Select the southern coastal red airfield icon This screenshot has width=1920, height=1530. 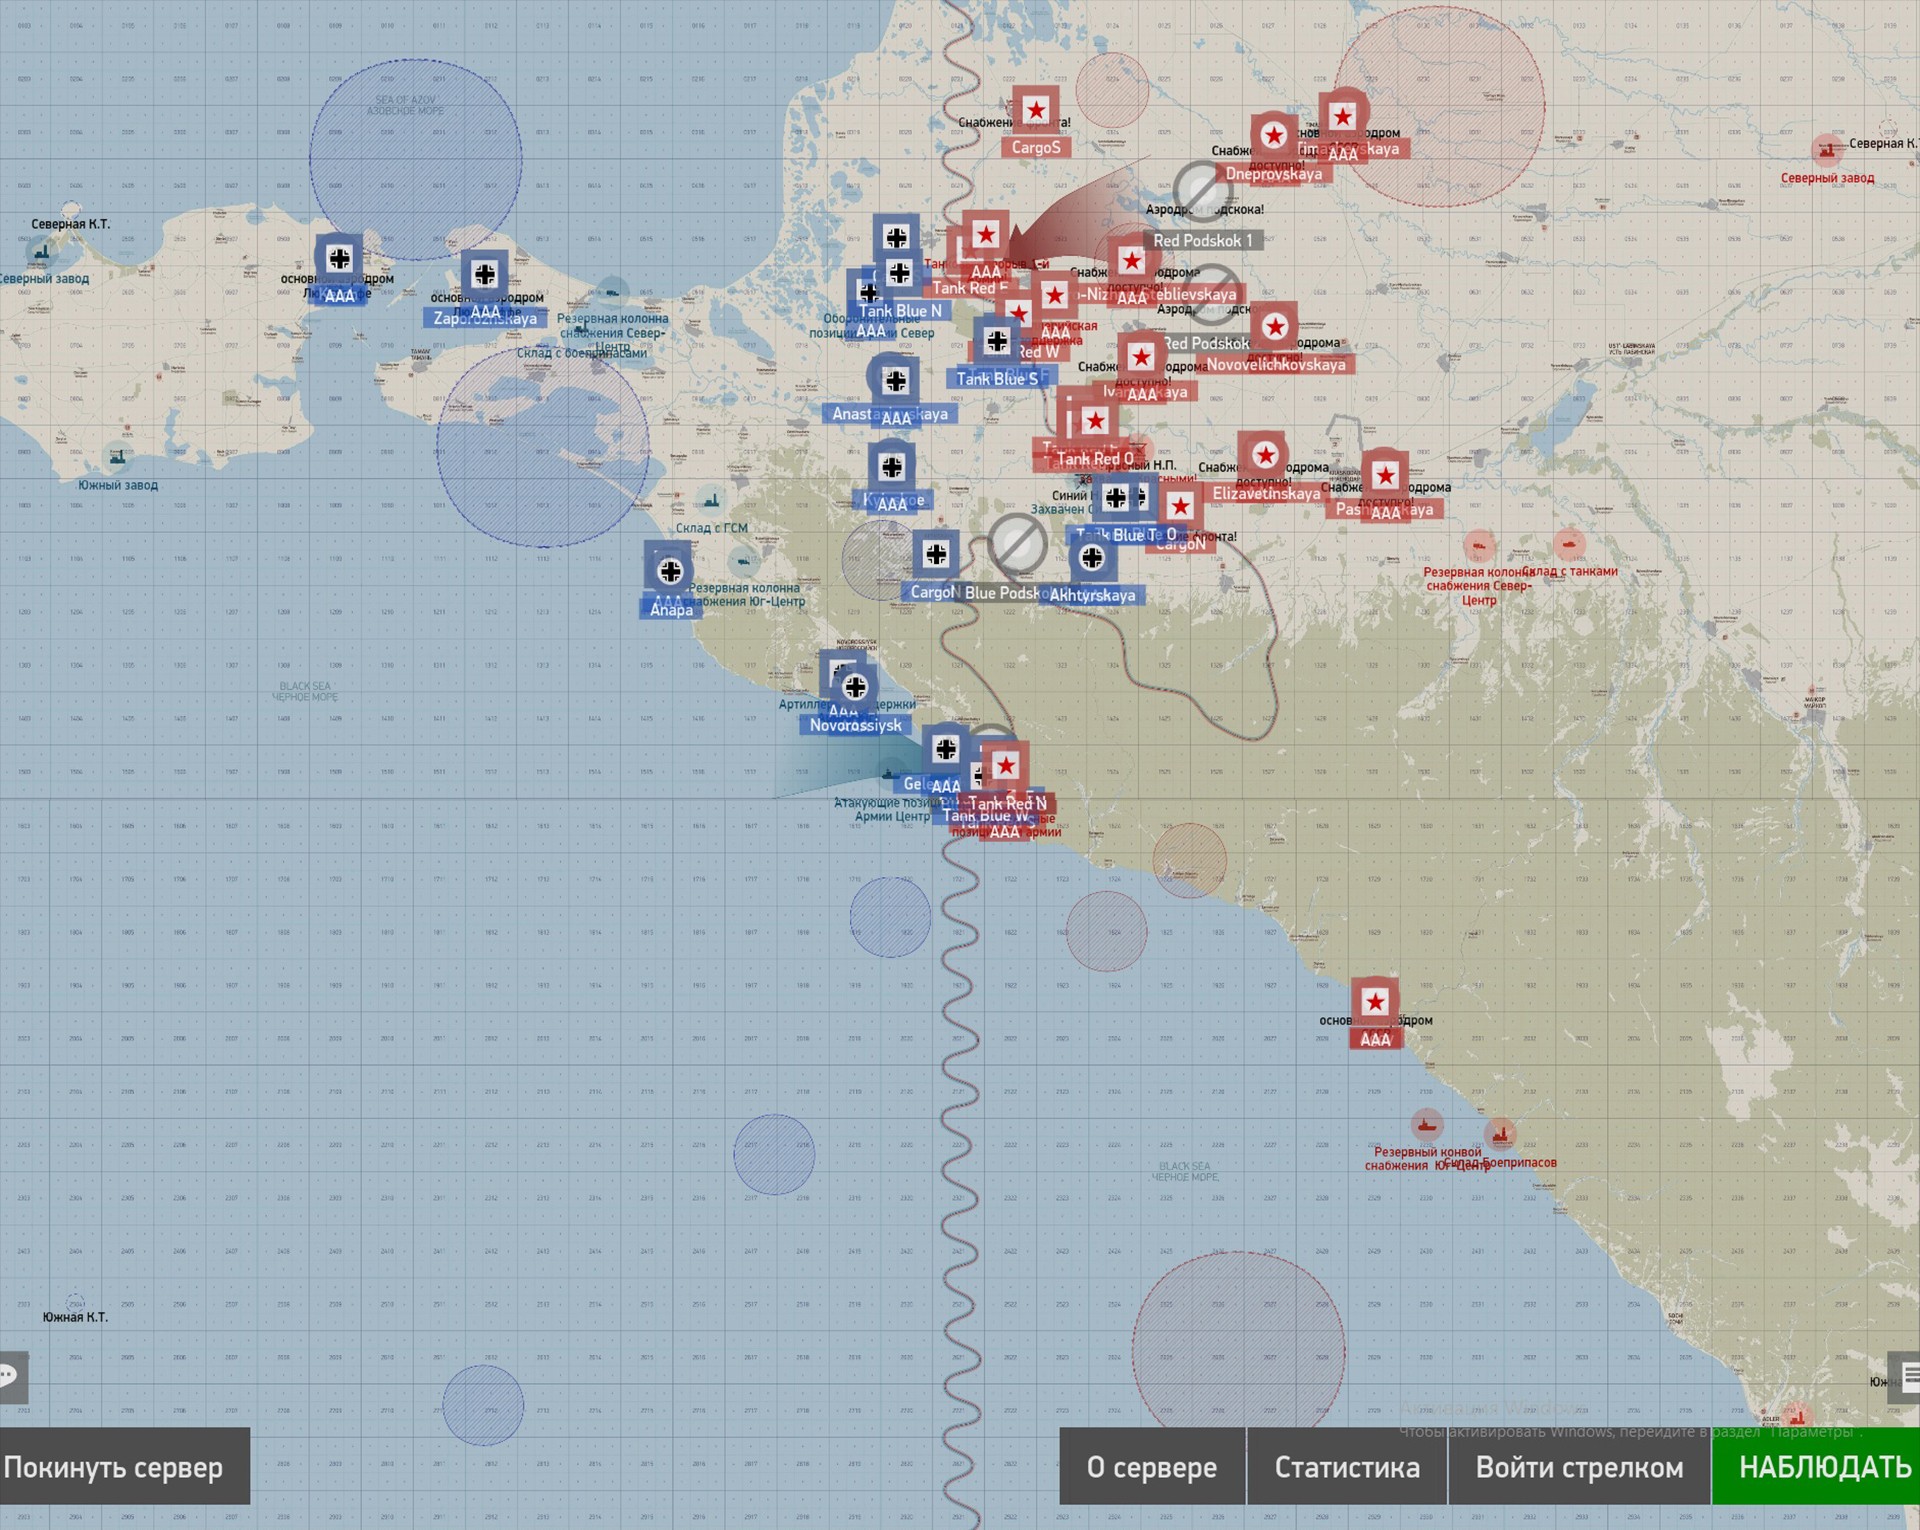point(1375,1001)
